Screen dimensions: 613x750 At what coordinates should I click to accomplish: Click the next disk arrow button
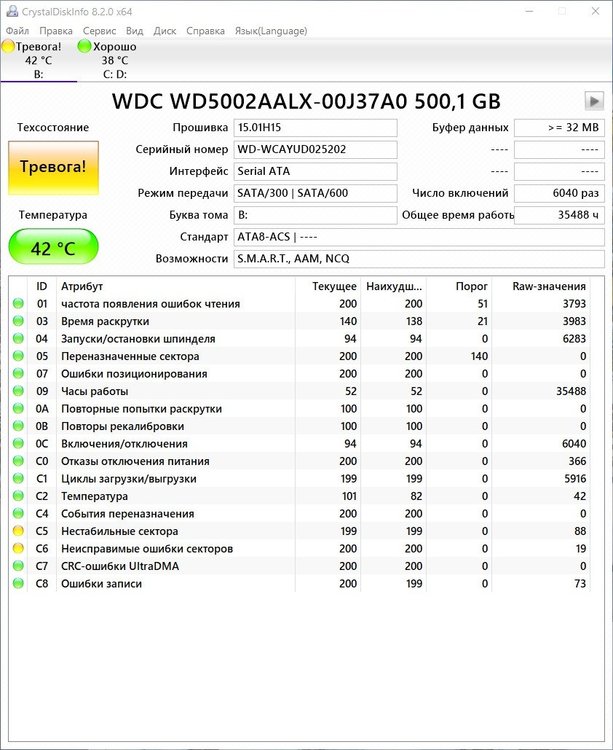(x=594, y=101)
